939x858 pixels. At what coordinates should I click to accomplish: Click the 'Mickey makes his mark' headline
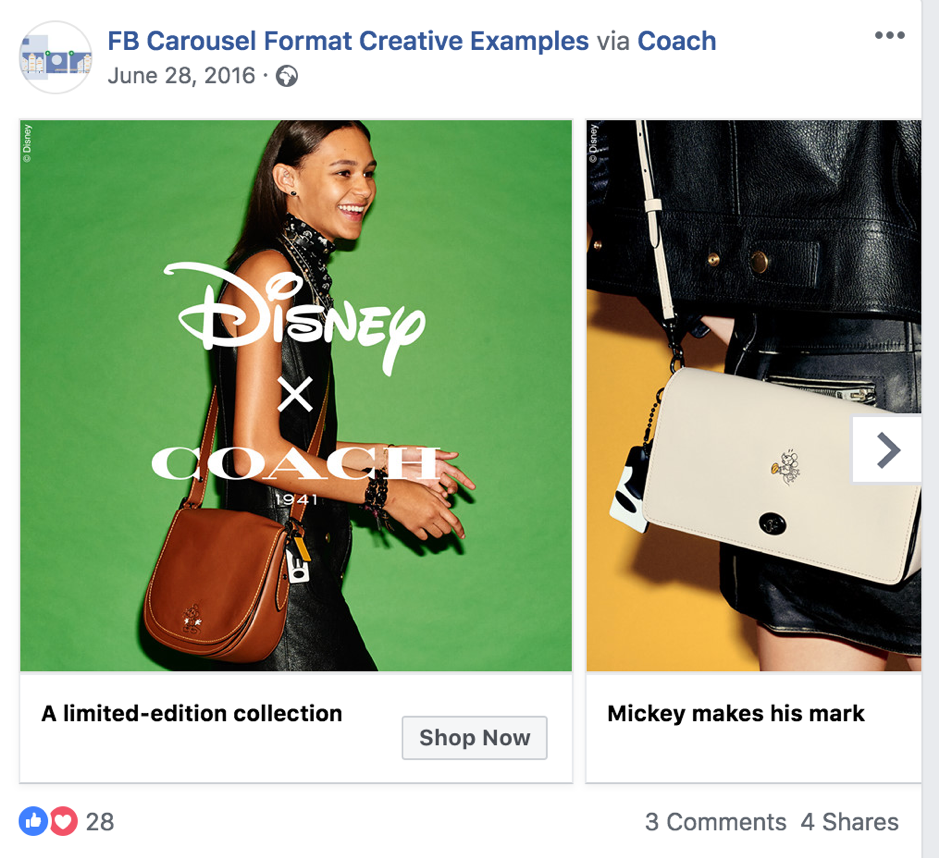click(736, 713)
